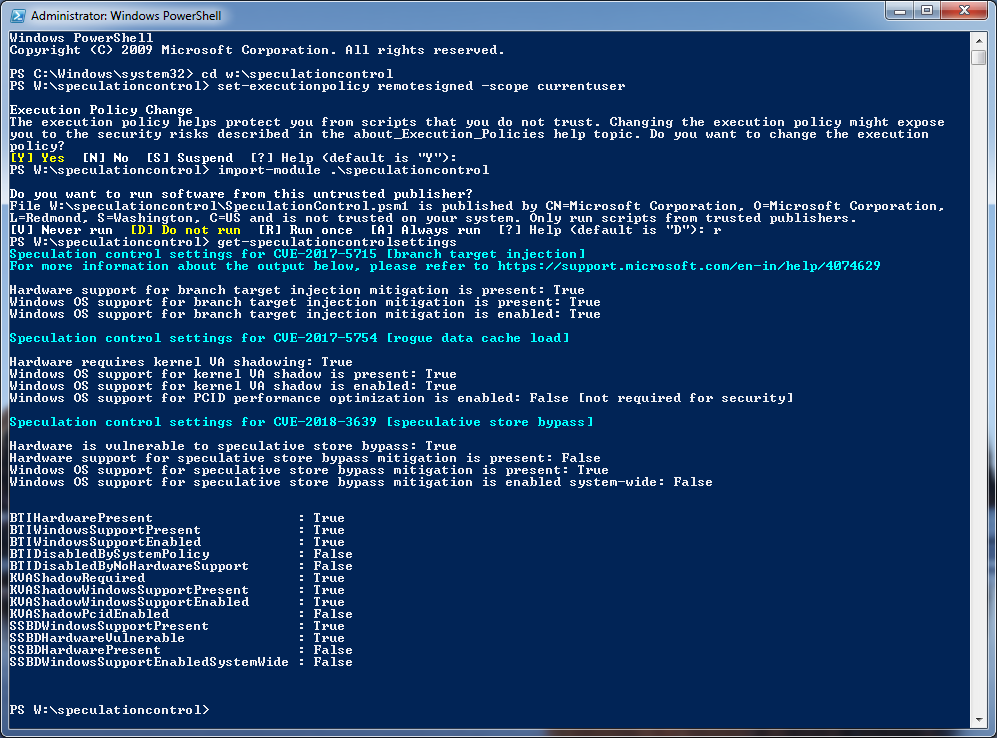Screen dimensions: 997x738
Task: Click 'Speculation control settings for CVE-2017-5754' heading
Action: (x=289, y=338)
